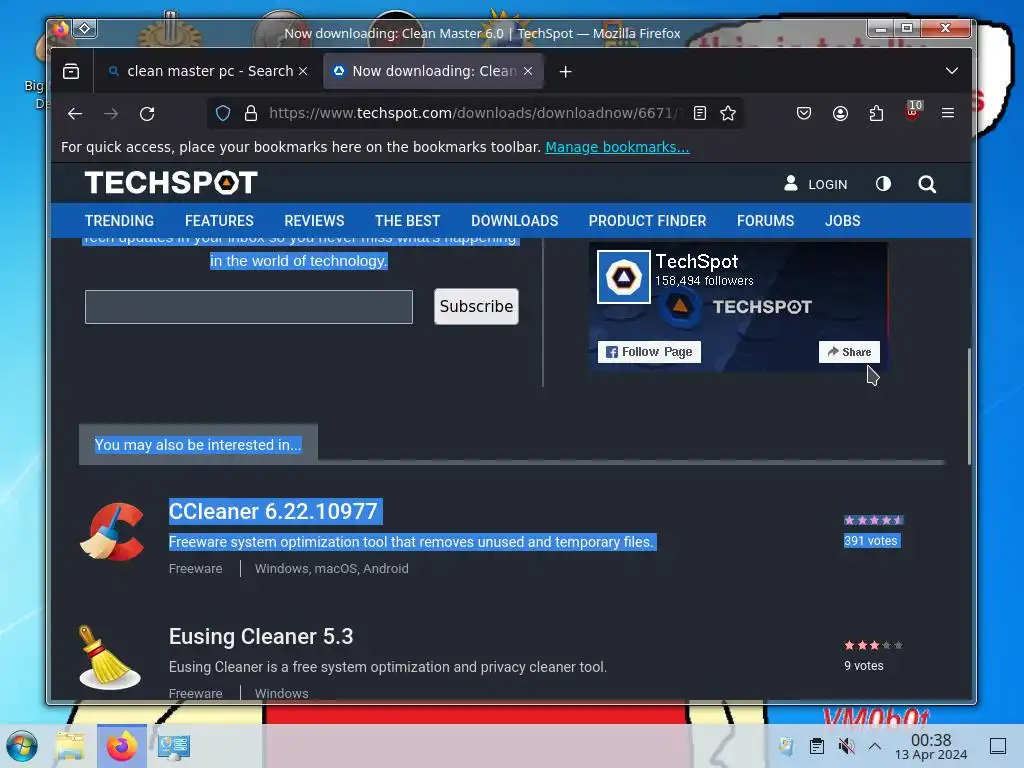1024x768 pixels.
Task: Open the extensions puzzle icon
Action: click(876, 114)
